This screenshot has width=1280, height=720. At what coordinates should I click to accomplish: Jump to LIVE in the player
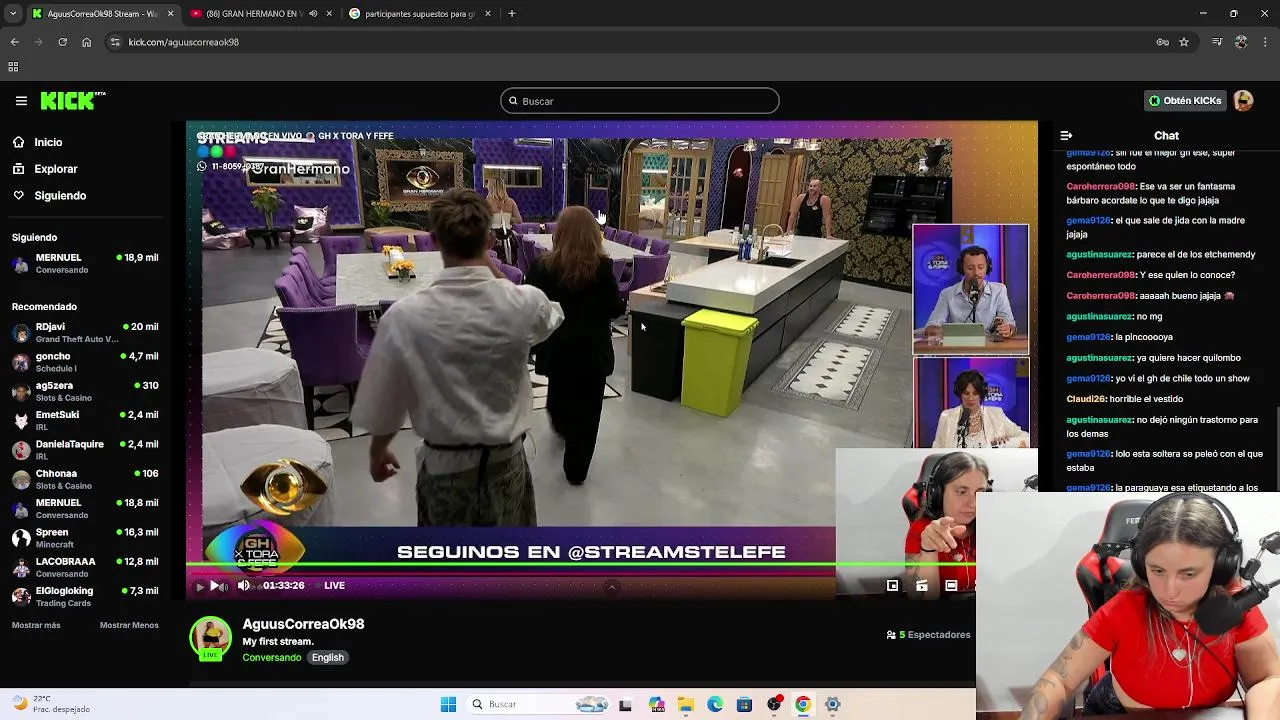click(334, 586)
